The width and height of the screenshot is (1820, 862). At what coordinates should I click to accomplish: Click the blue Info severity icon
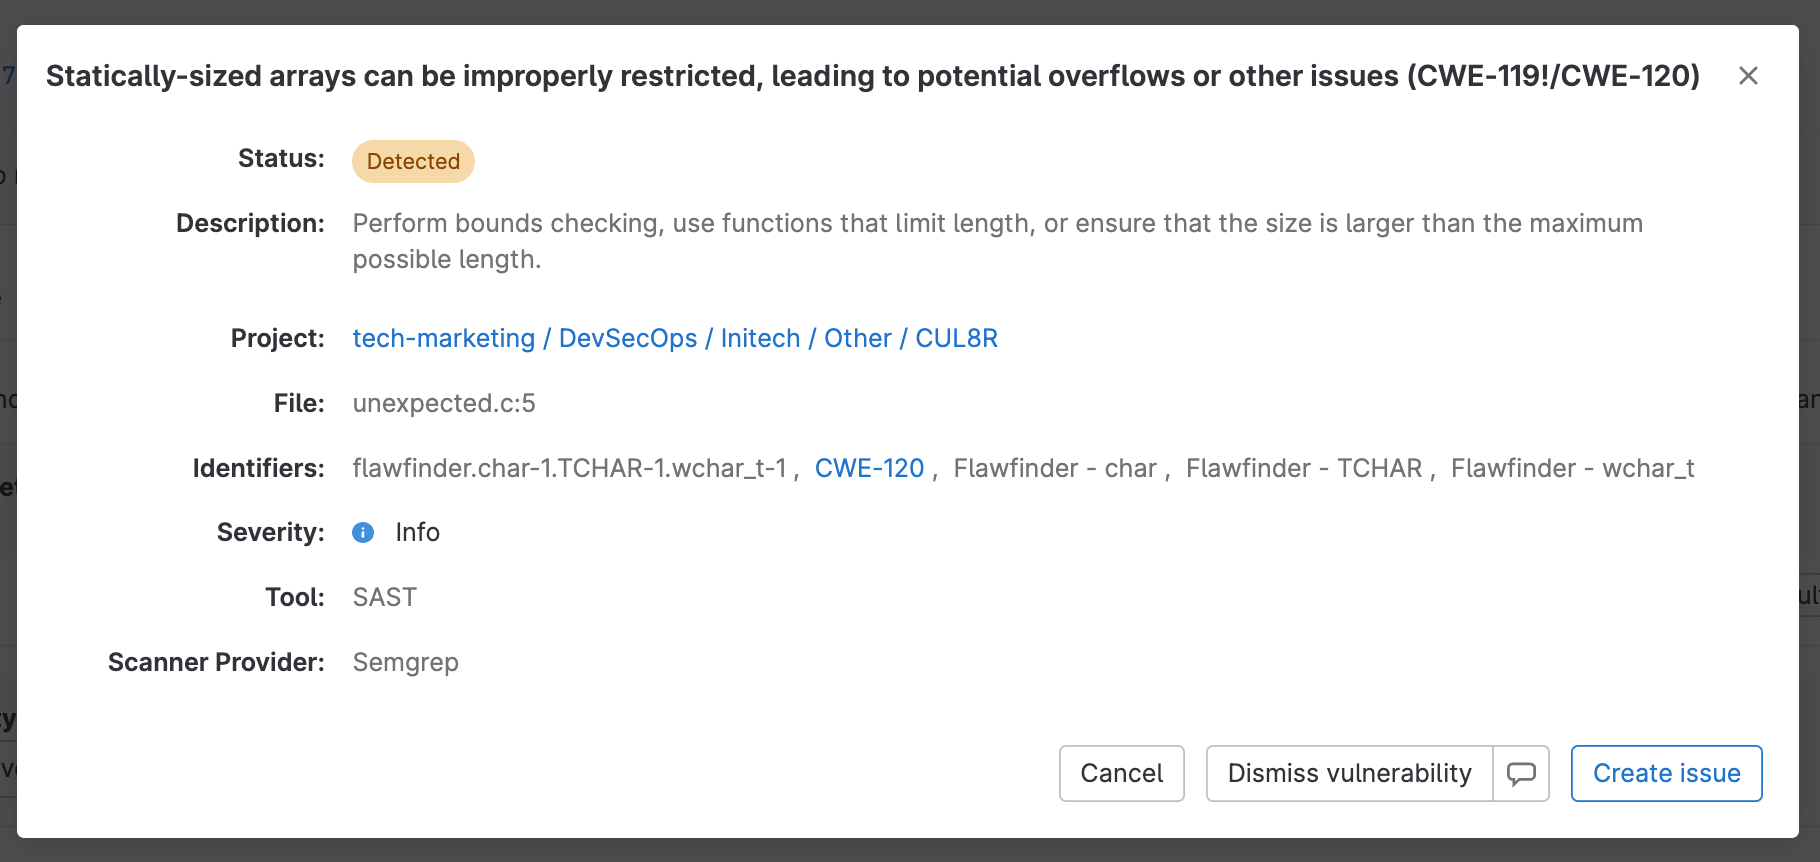pos(363,533)
